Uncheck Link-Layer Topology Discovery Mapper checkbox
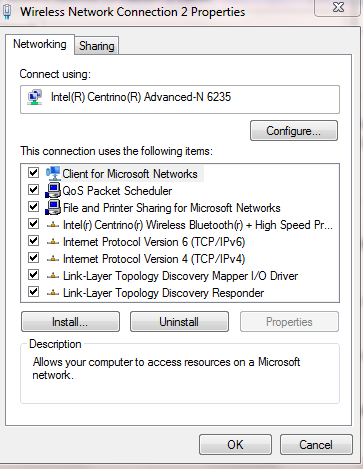Image resolution: width=363 pixels, height=469 pixels. [x=33, y=275]
